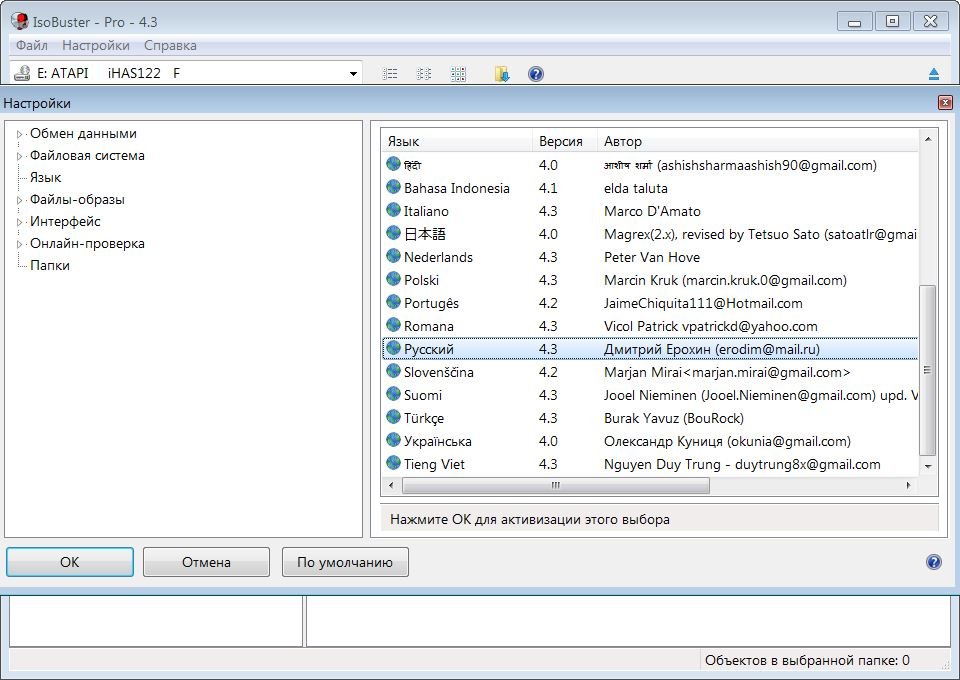Click globe icon next to Bahasa Indonesia
The height and width of the screenshot is (680, 960).
pyautogui.click(x=394, y=187)
